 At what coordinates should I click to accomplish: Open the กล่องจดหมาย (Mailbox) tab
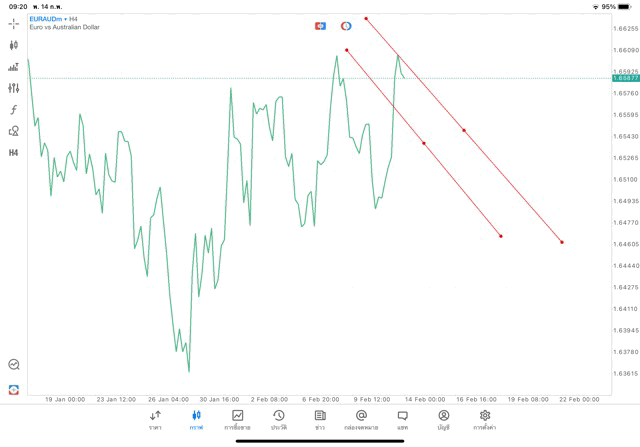pos(361,419)
